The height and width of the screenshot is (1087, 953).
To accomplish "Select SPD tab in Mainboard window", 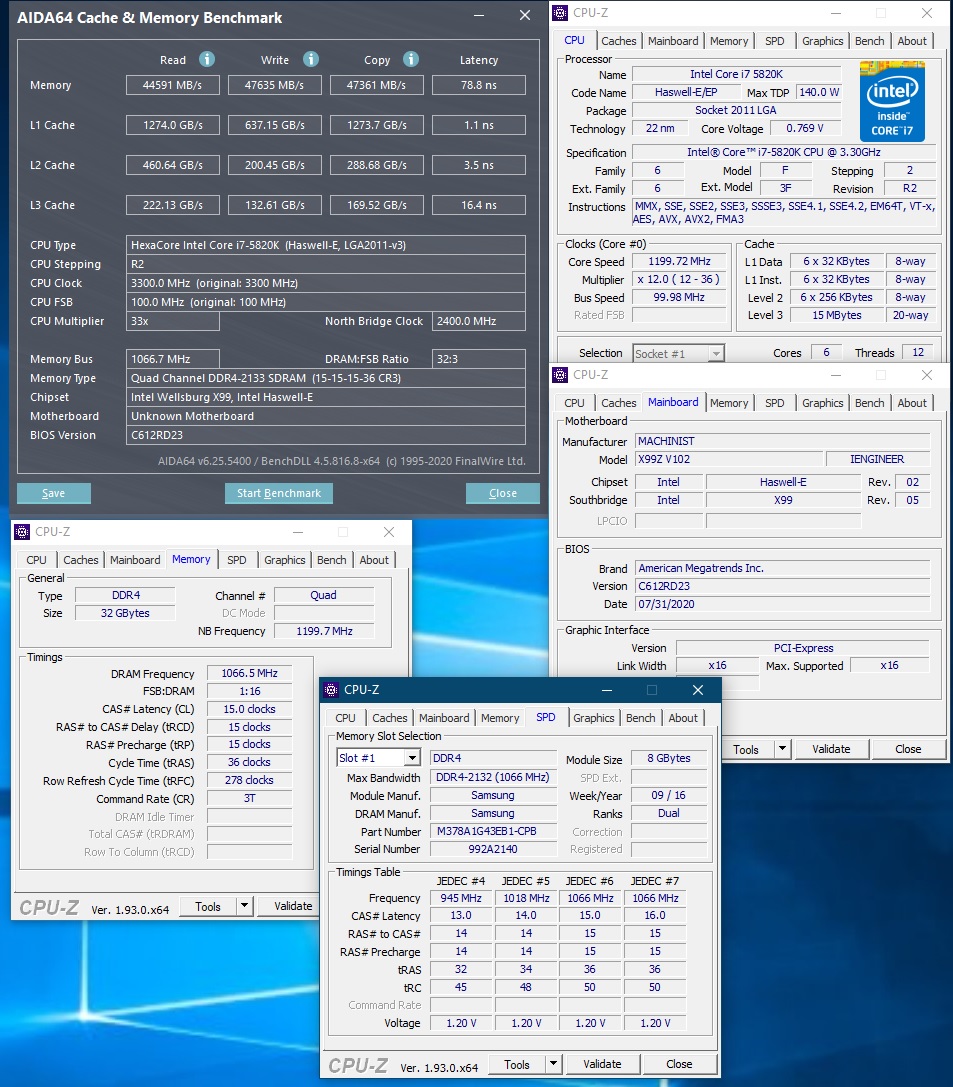I will tap(774, 403).
